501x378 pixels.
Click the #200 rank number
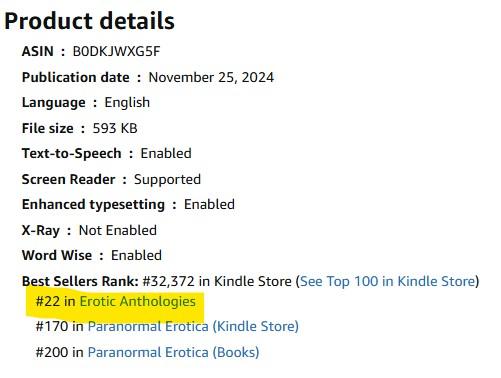pos(52,352)
